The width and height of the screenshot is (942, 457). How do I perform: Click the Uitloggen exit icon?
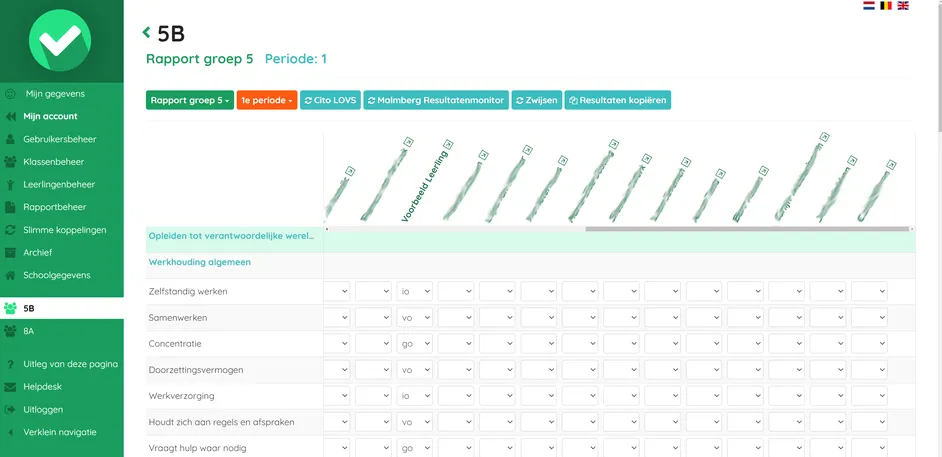(x=10, y=410)
